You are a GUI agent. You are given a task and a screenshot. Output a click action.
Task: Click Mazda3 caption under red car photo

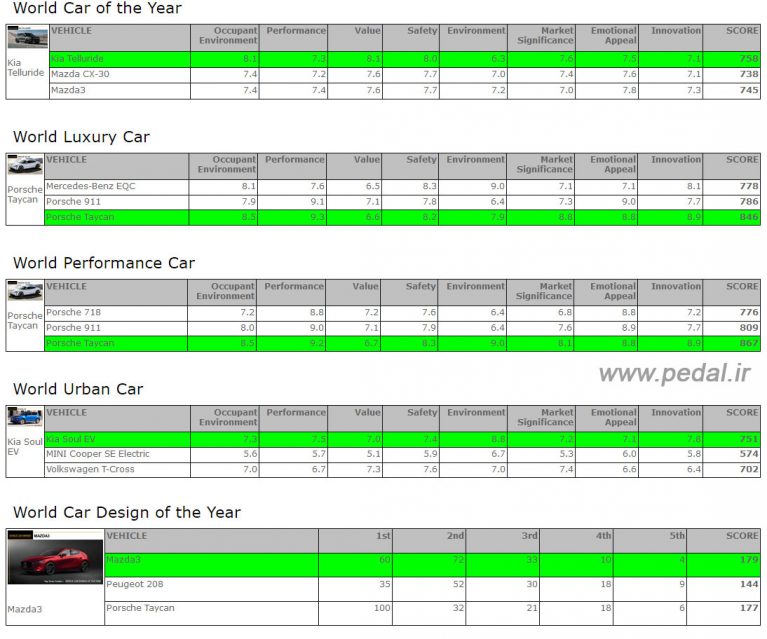point(24,609)
